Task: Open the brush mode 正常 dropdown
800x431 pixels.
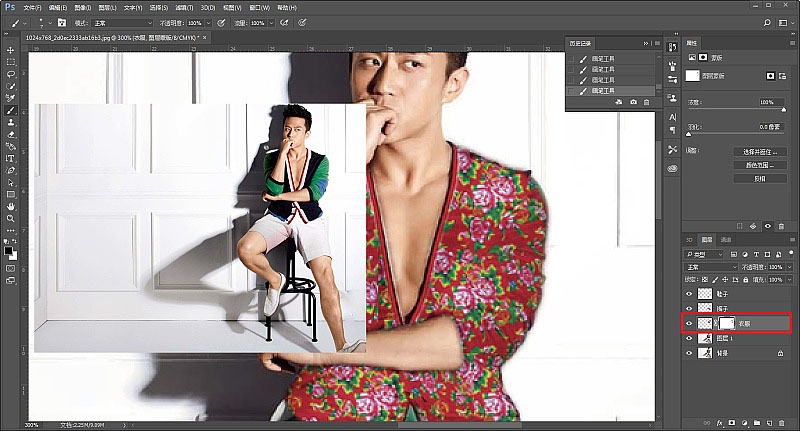Action: click(122, 23)
